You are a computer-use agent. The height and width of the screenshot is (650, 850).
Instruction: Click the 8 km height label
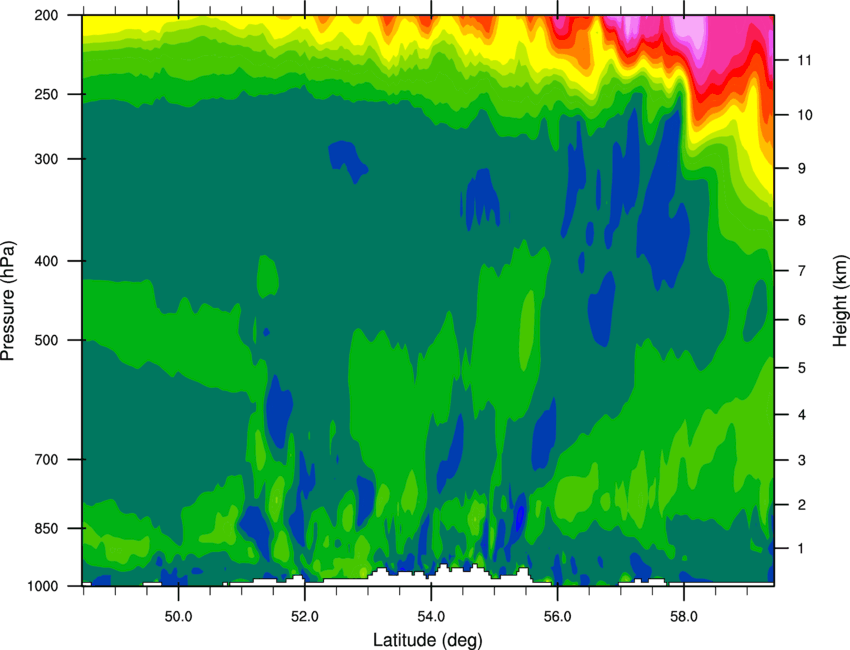[x=802, y=220]
